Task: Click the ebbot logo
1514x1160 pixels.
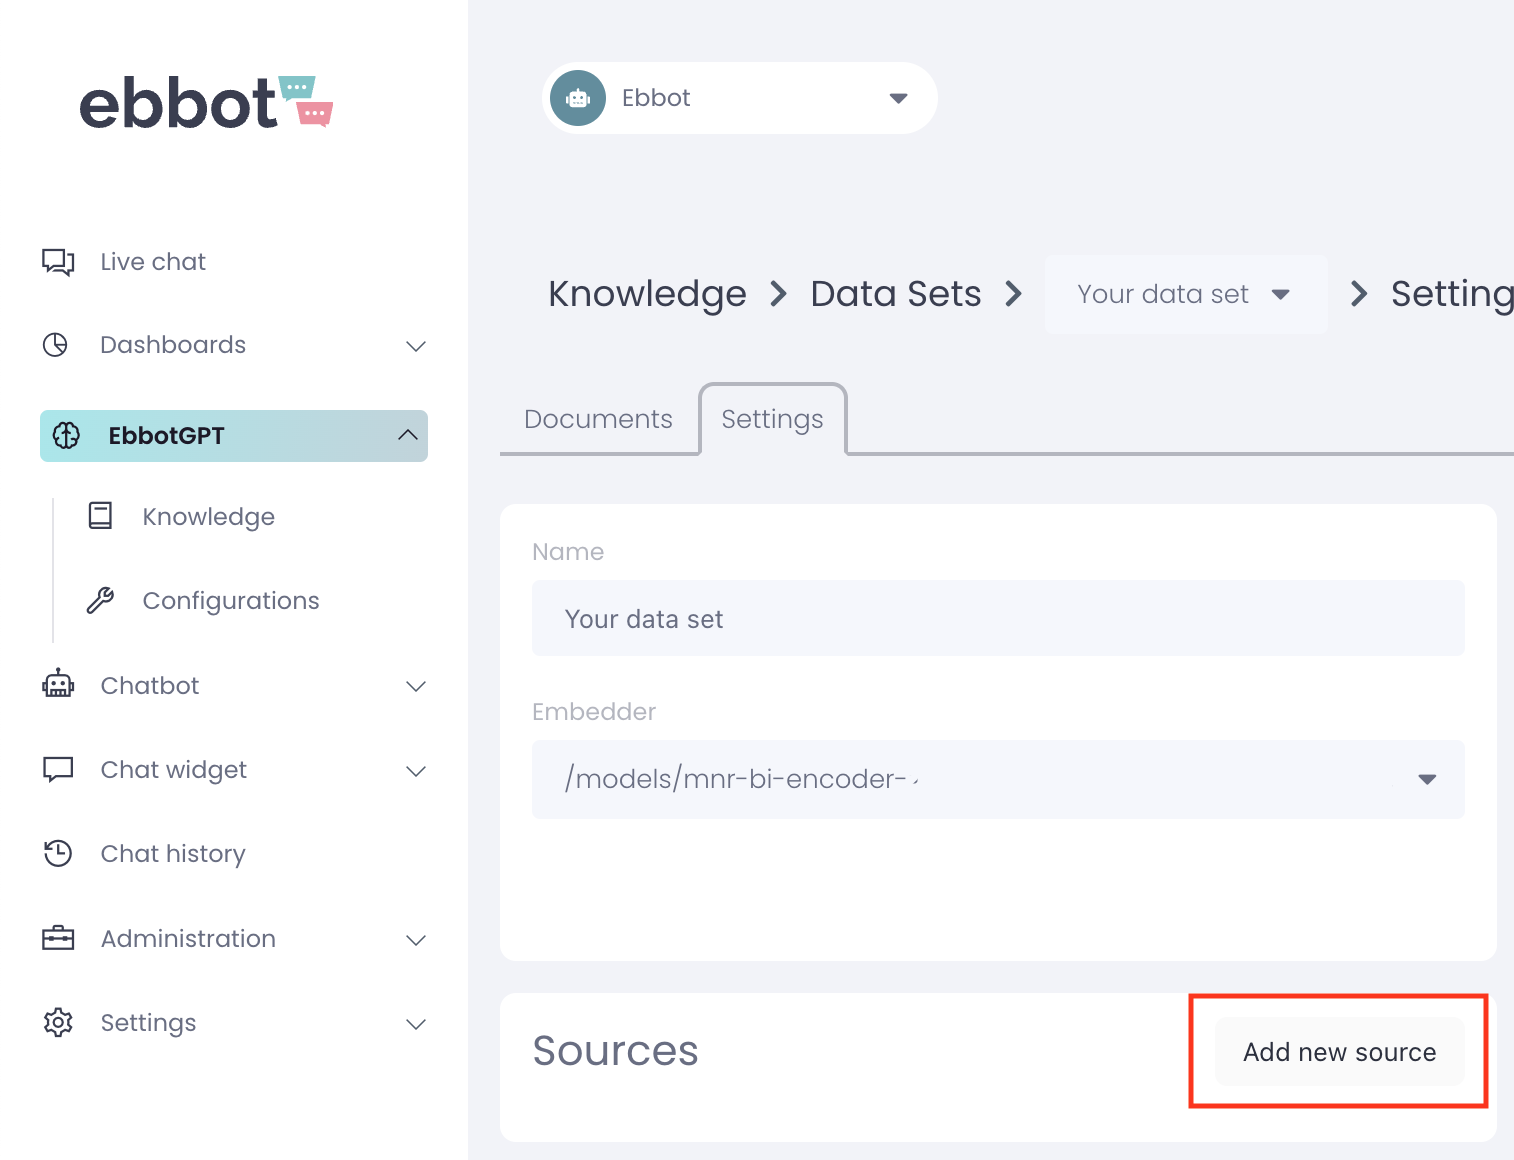Action: (205, 103)
